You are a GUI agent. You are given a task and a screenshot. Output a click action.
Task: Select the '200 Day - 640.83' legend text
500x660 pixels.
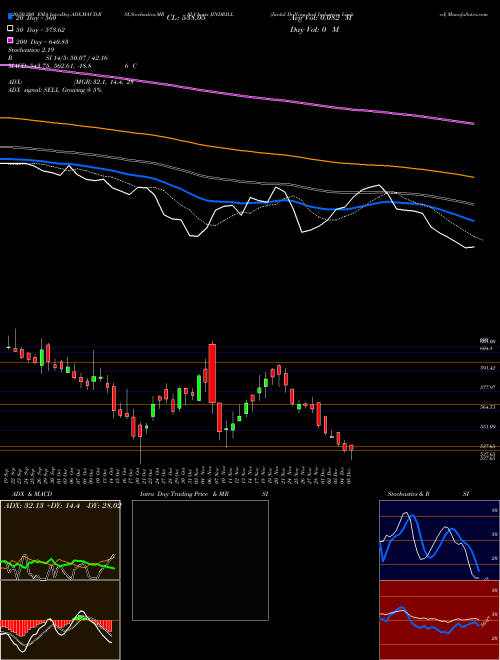[43, 41]
